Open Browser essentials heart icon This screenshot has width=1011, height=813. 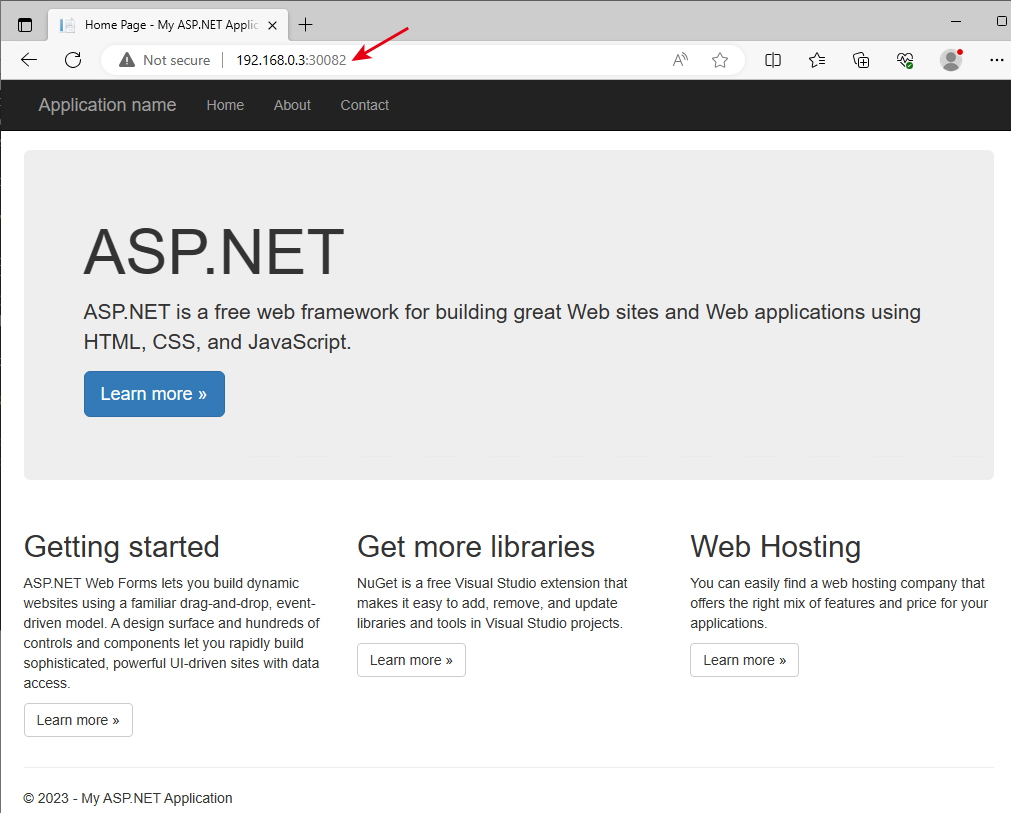(x=905, y=60)
